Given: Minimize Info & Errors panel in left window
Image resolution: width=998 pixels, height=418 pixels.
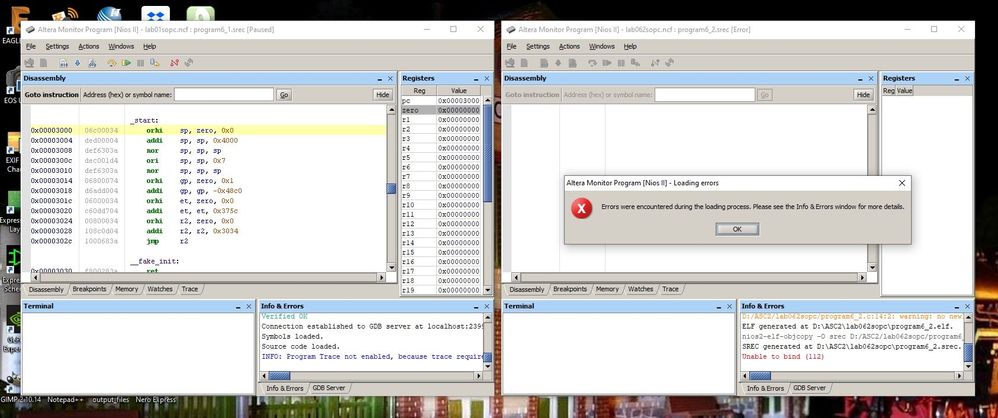Looking at the screenshot, I should 475,307.
